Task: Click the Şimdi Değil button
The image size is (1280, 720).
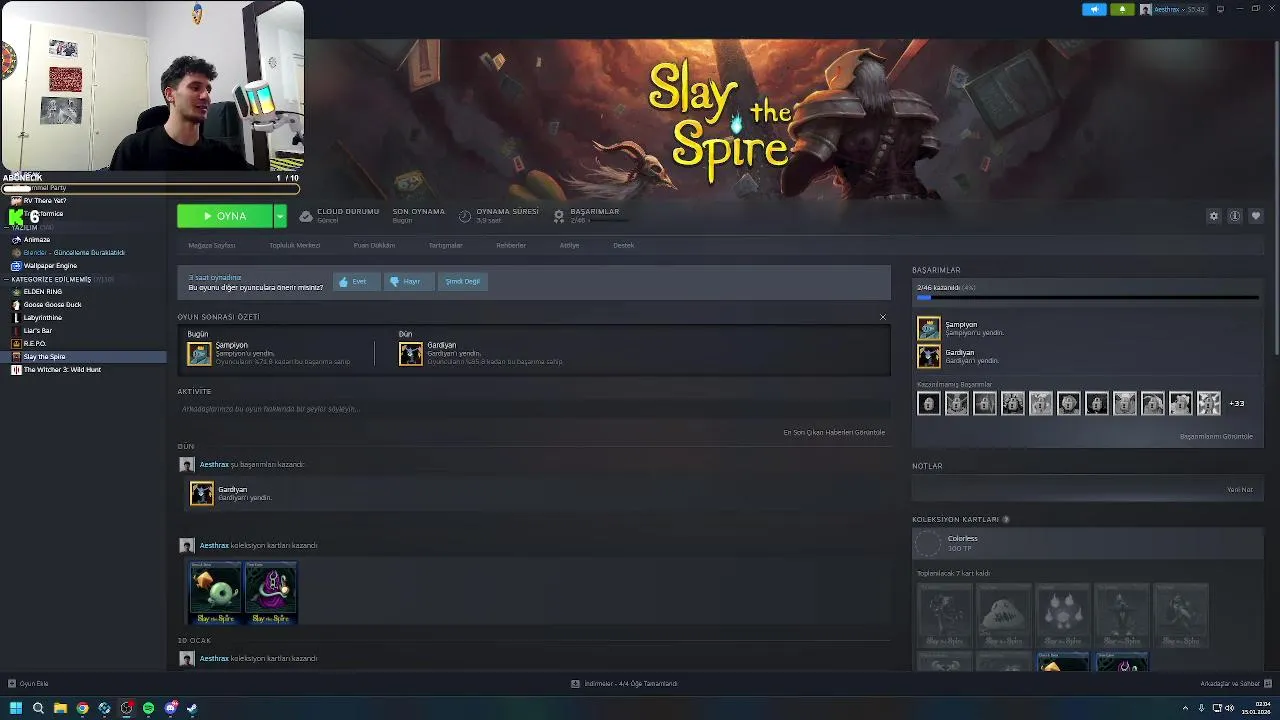Action: pos(463,282)
